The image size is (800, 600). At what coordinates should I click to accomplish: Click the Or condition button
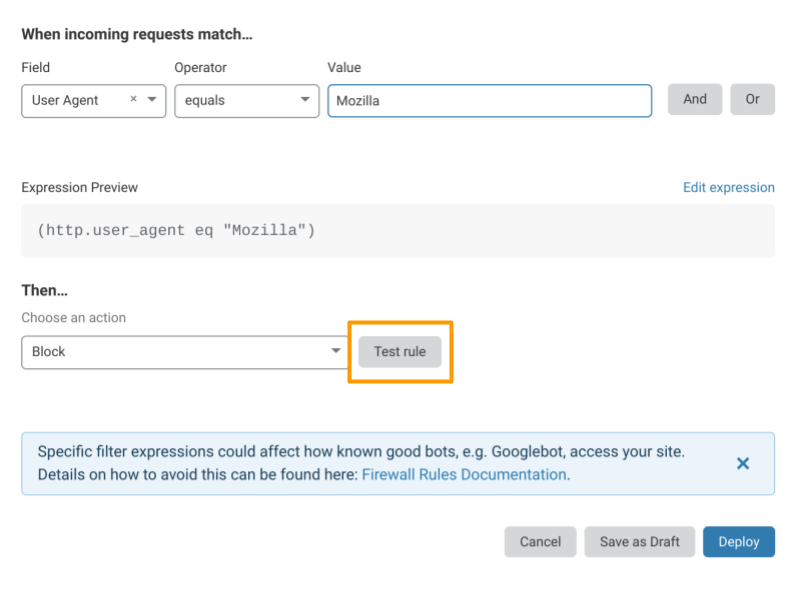tap(752, 99)
